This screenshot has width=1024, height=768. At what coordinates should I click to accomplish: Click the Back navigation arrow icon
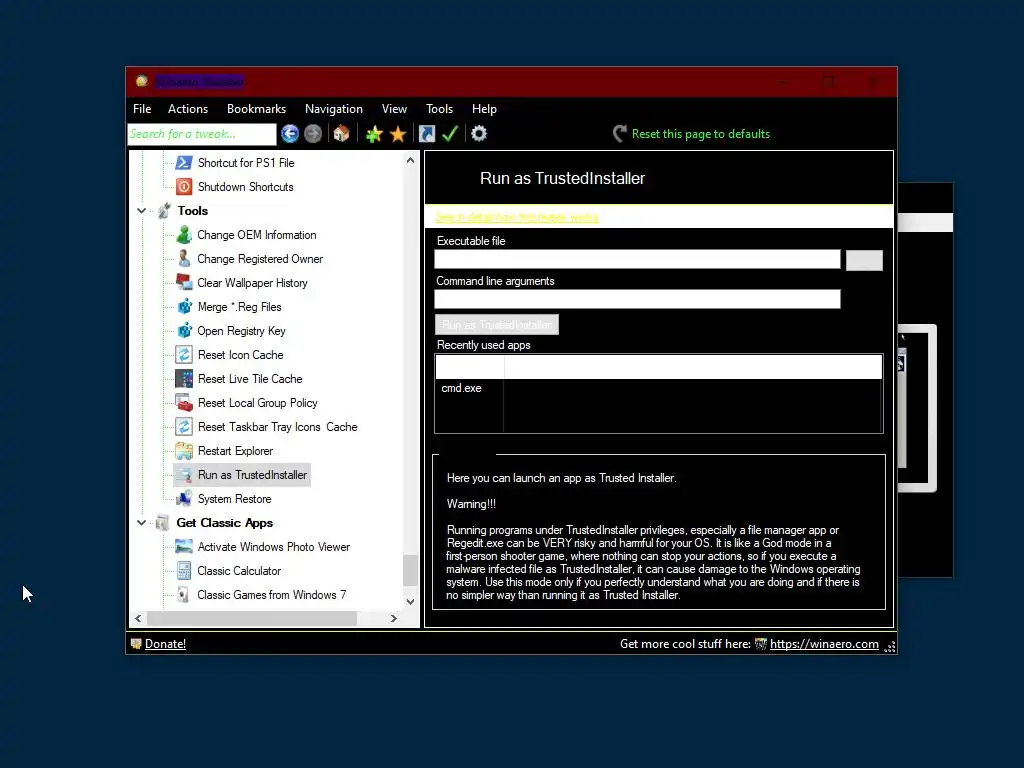click(x=290, y=134)
